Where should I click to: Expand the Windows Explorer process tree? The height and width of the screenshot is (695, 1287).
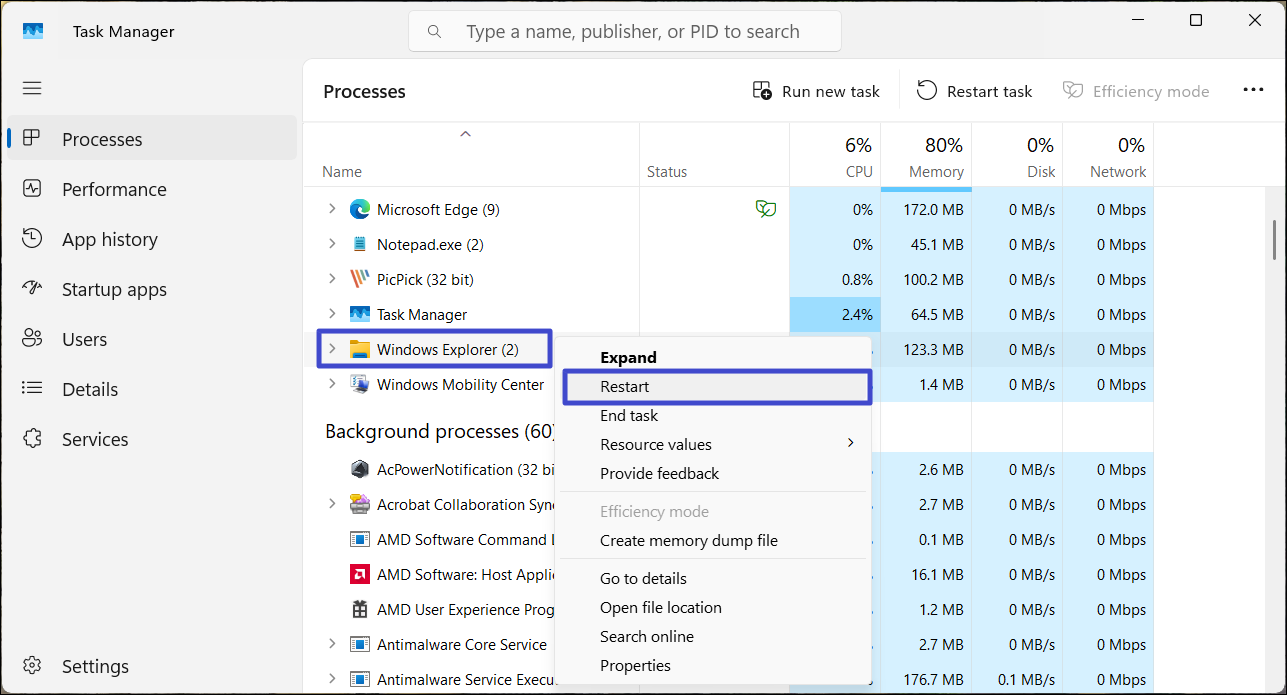(x=332, y=349)
